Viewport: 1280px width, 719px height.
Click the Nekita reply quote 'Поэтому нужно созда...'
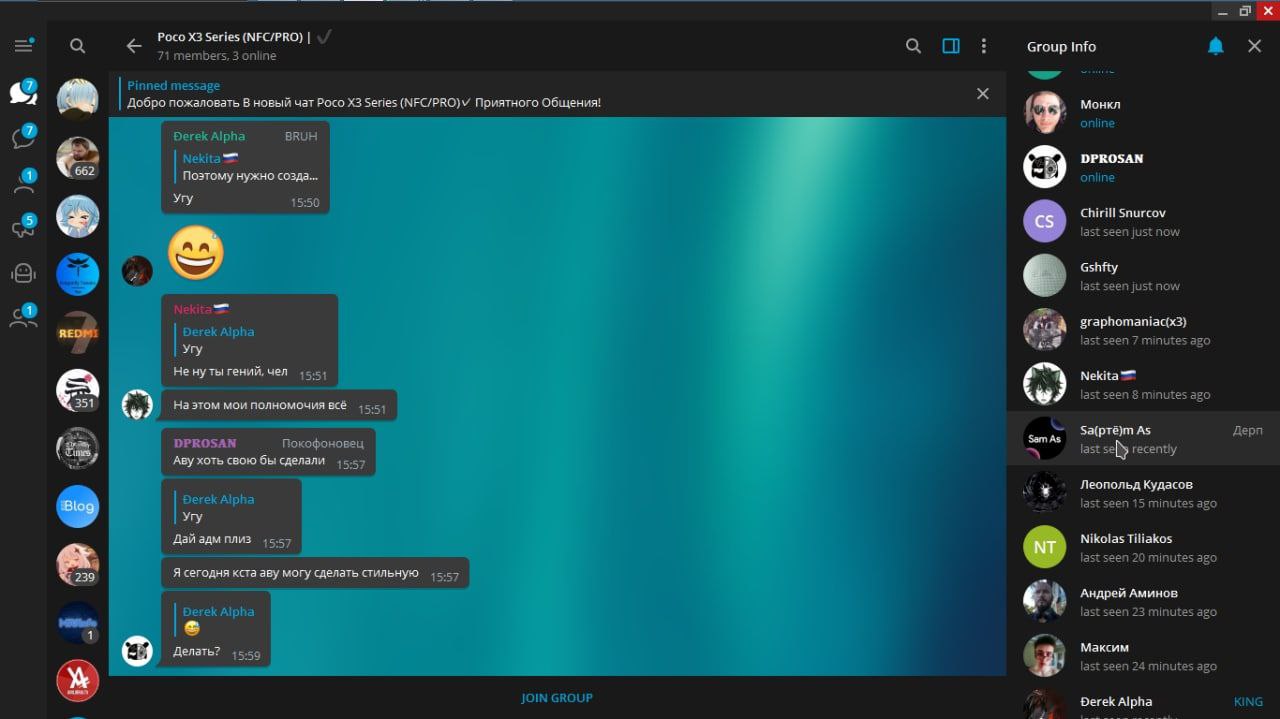pyautogui.click(x=246, y=167)
